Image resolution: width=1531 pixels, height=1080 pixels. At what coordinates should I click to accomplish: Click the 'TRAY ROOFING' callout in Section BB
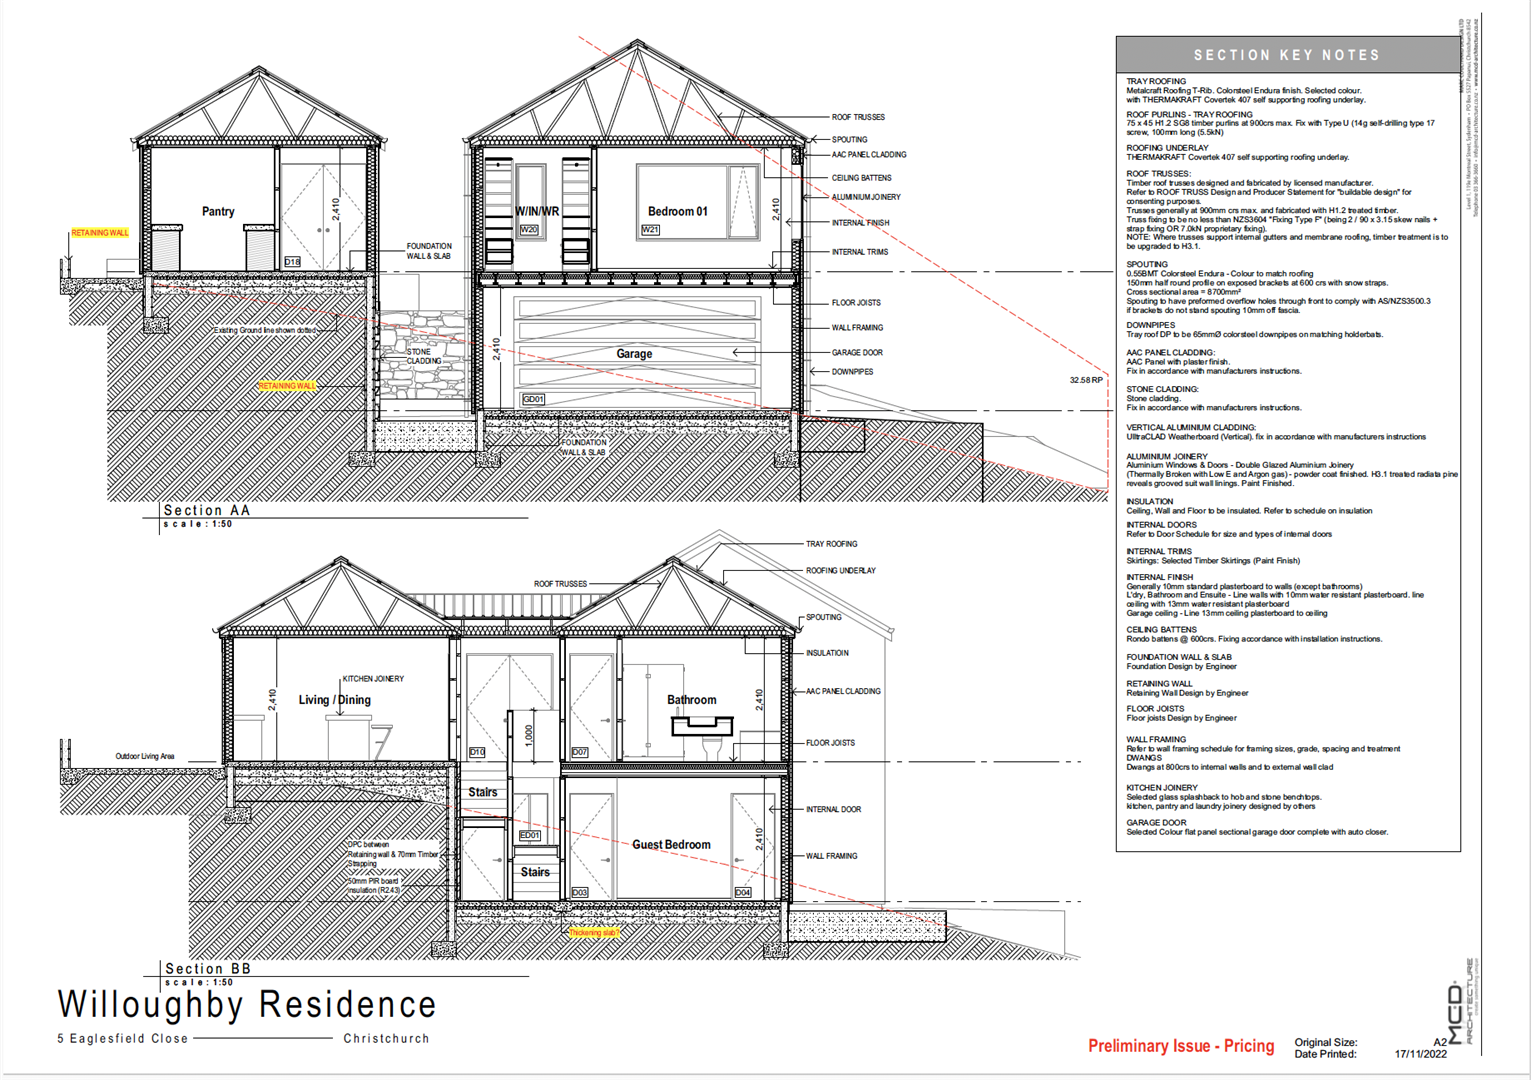tap(832, 544)
